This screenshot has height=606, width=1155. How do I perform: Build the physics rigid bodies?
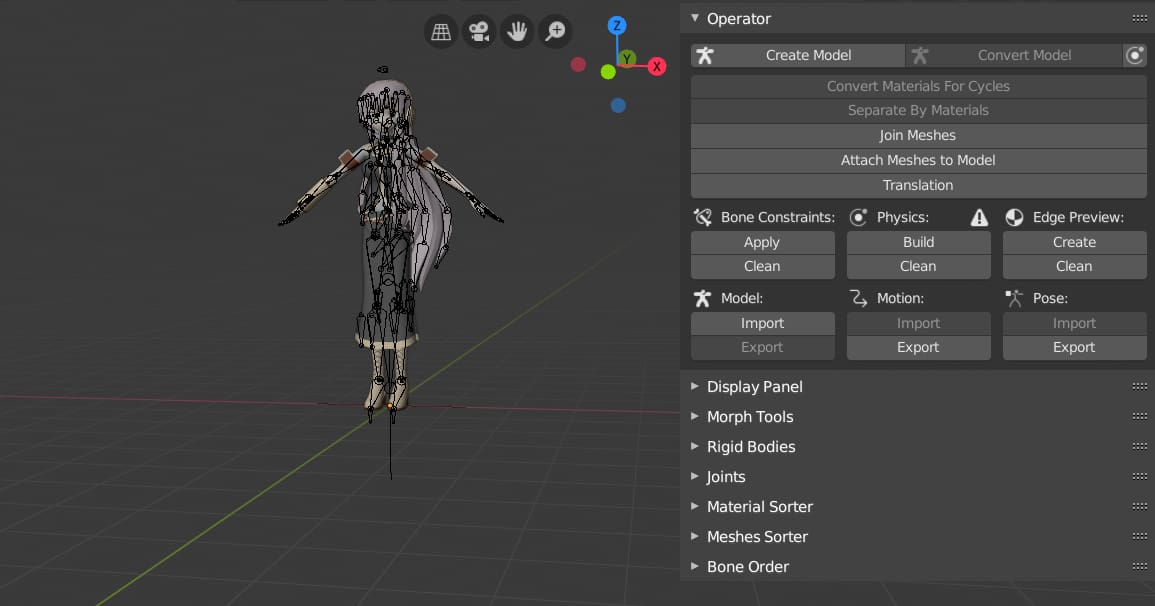[918, 242]
